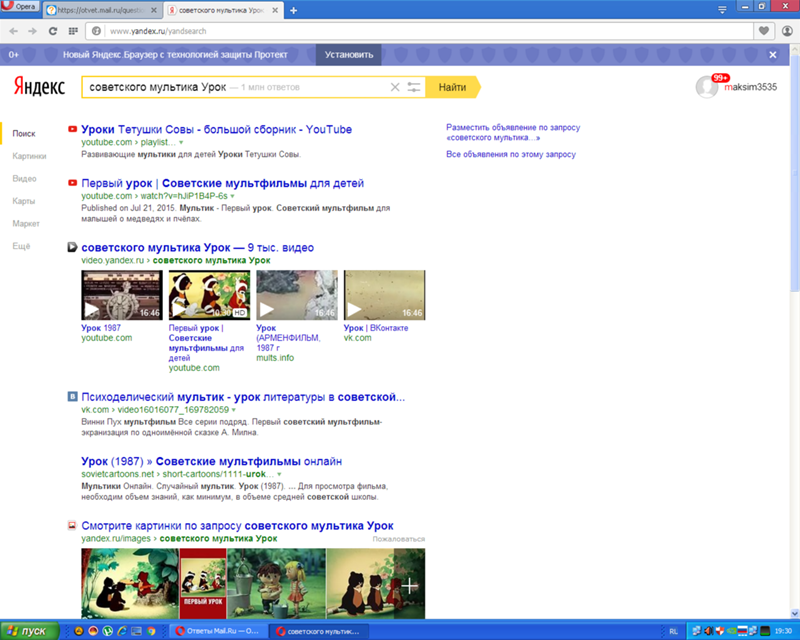Play the Урок АРМЕНФИЛЬМ video thumbnail
This screenshot has height=640, width=800.
pos(297,295)
